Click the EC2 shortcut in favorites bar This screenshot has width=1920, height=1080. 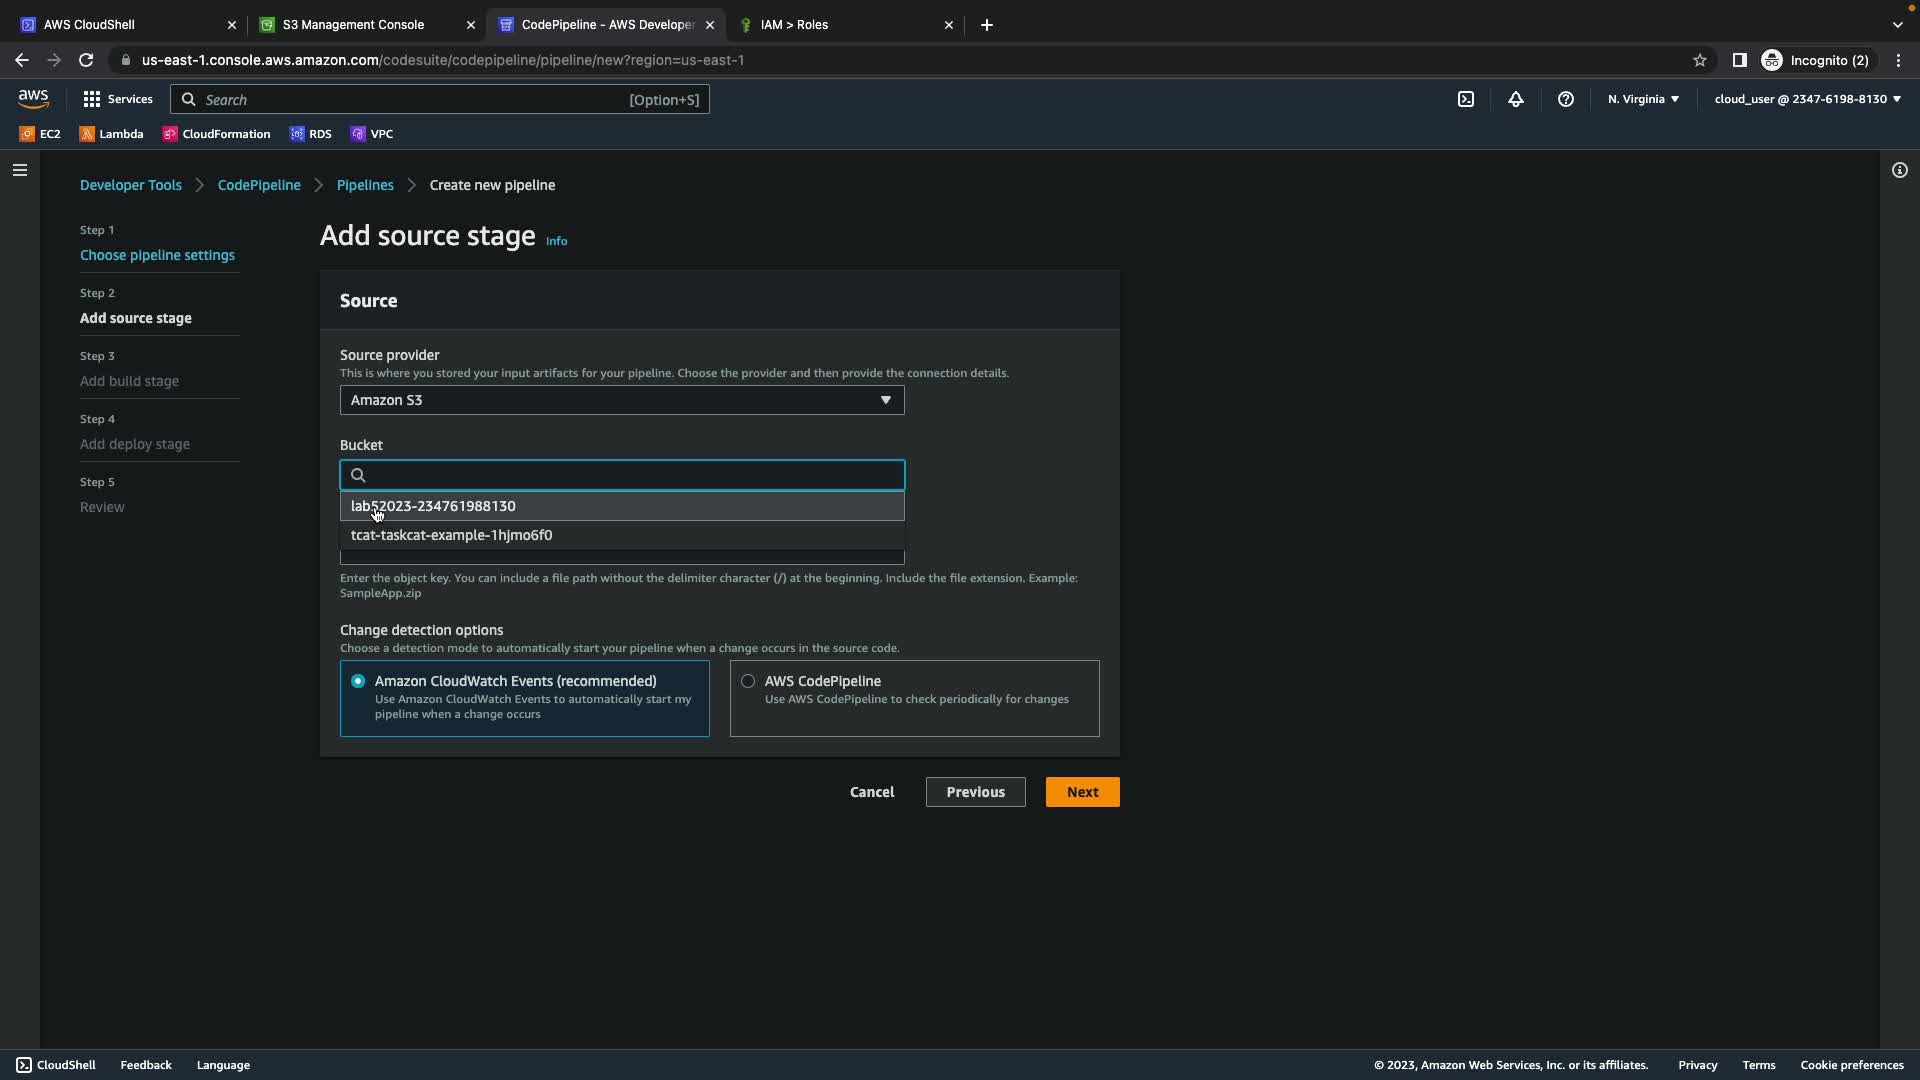click(x=40, y=134)
